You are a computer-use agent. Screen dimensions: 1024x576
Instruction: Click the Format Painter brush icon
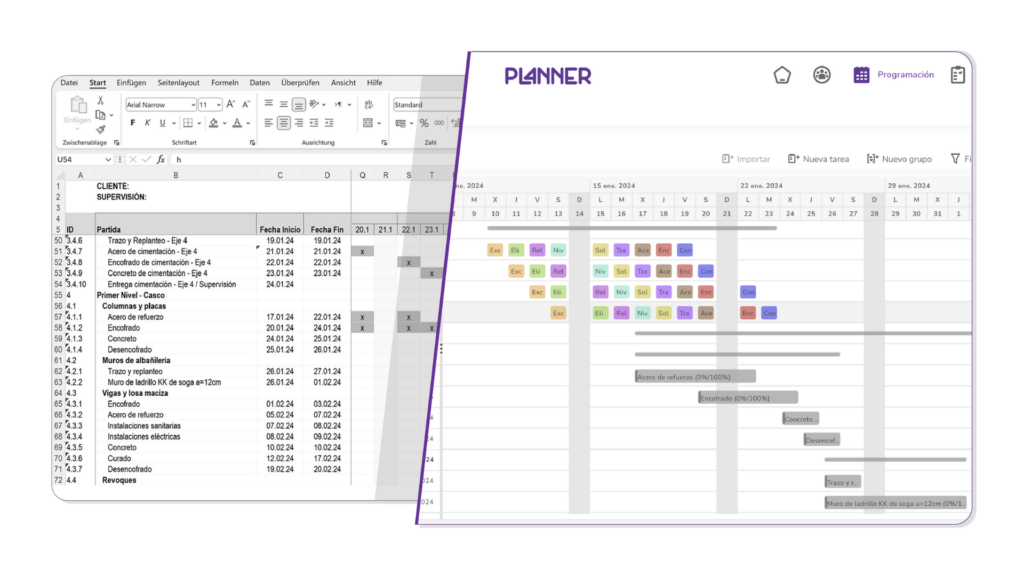(x=101, y=129)
